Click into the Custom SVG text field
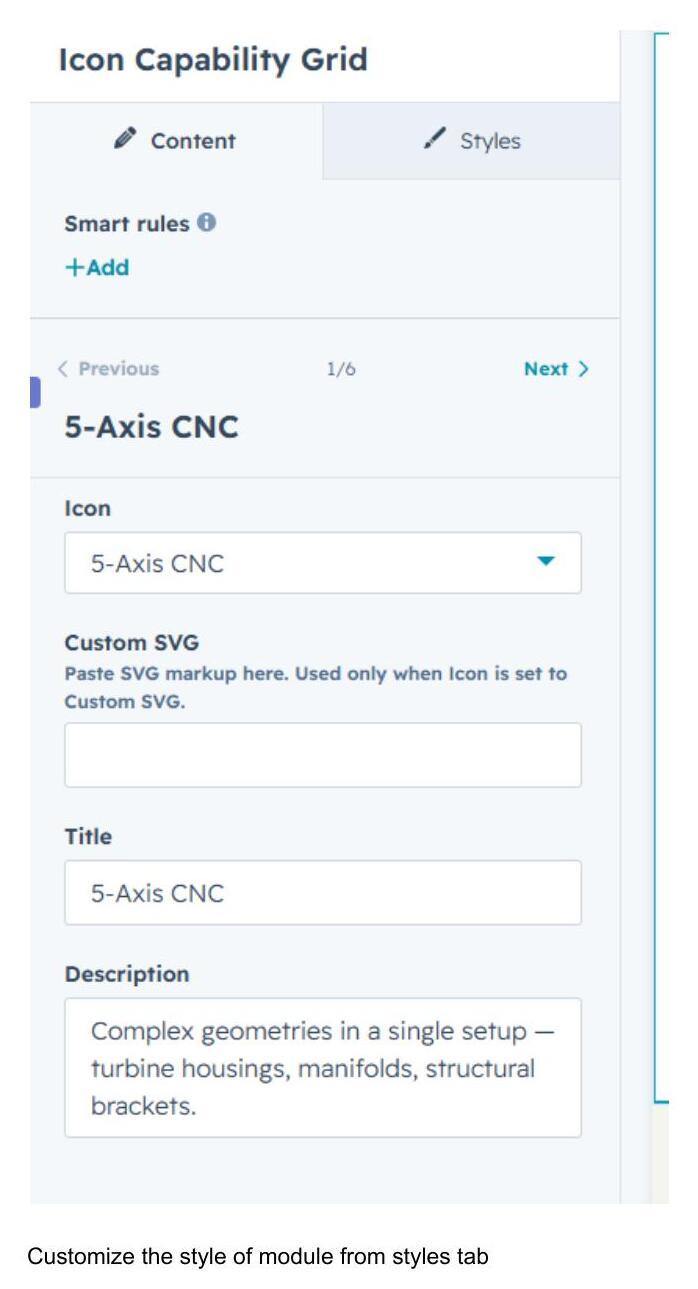The height and width of the screenshot is (1289, 698). [x=323, y=755]
